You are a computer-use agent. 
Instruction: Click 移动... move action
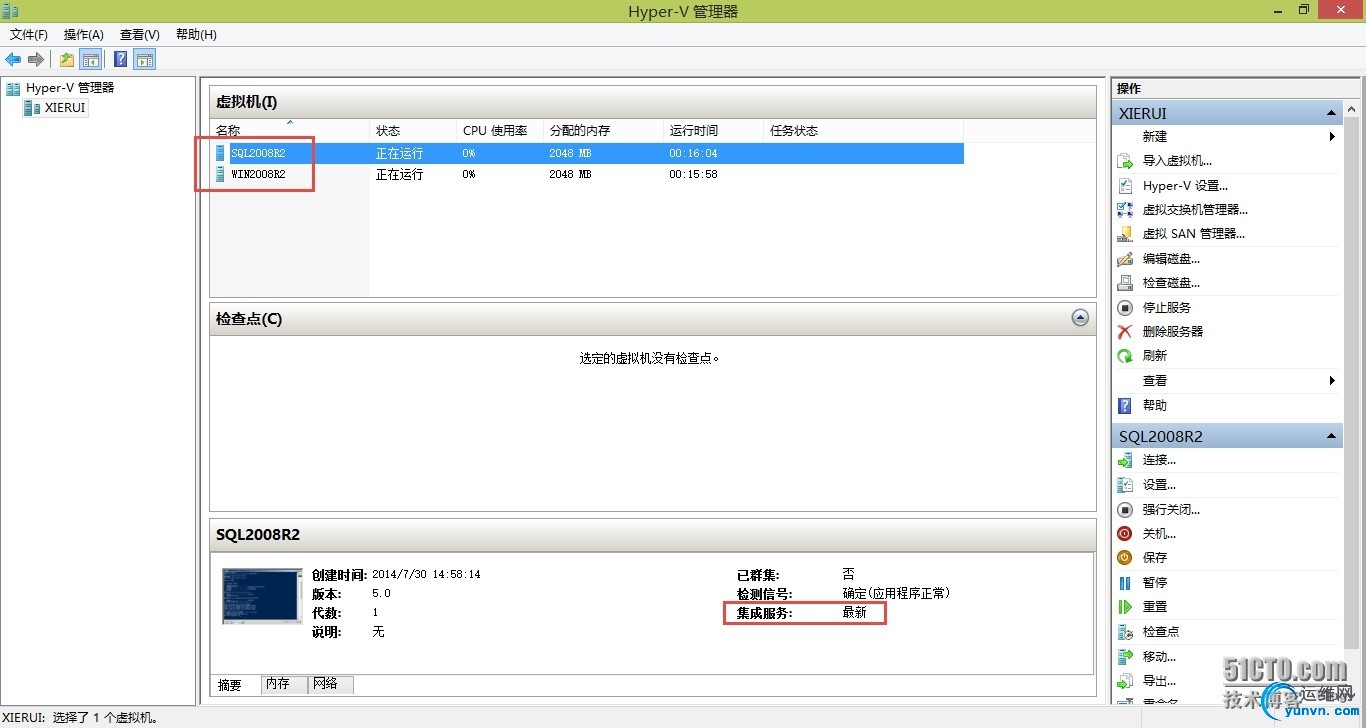coord(1159,656)
